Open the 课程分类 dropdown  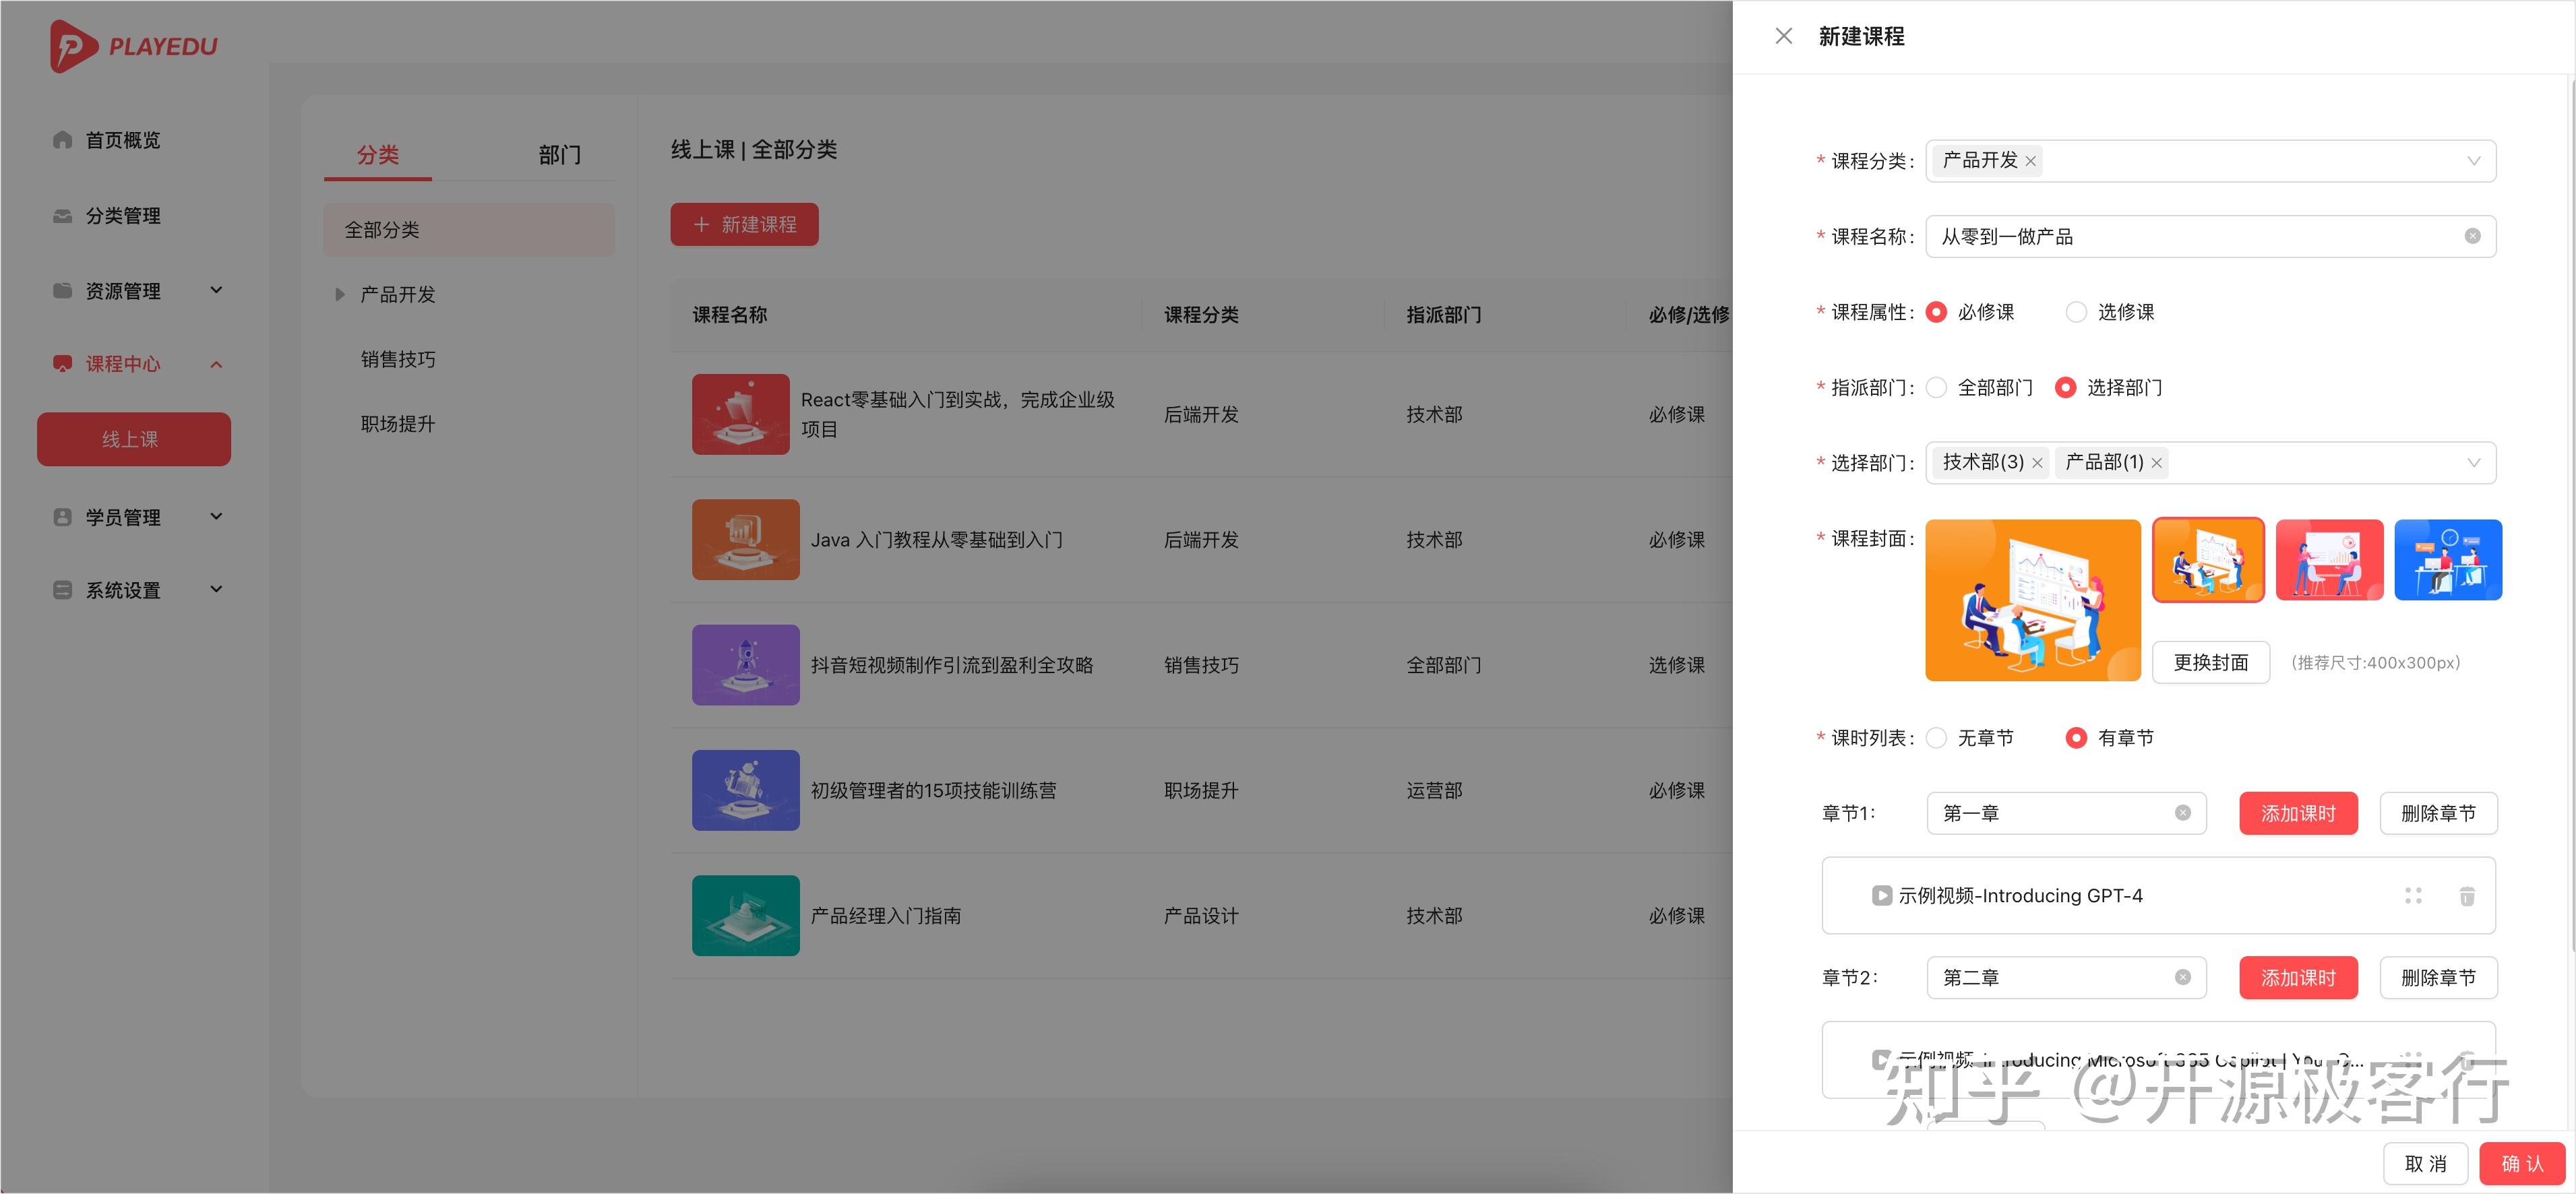(x=2474, y=160)
